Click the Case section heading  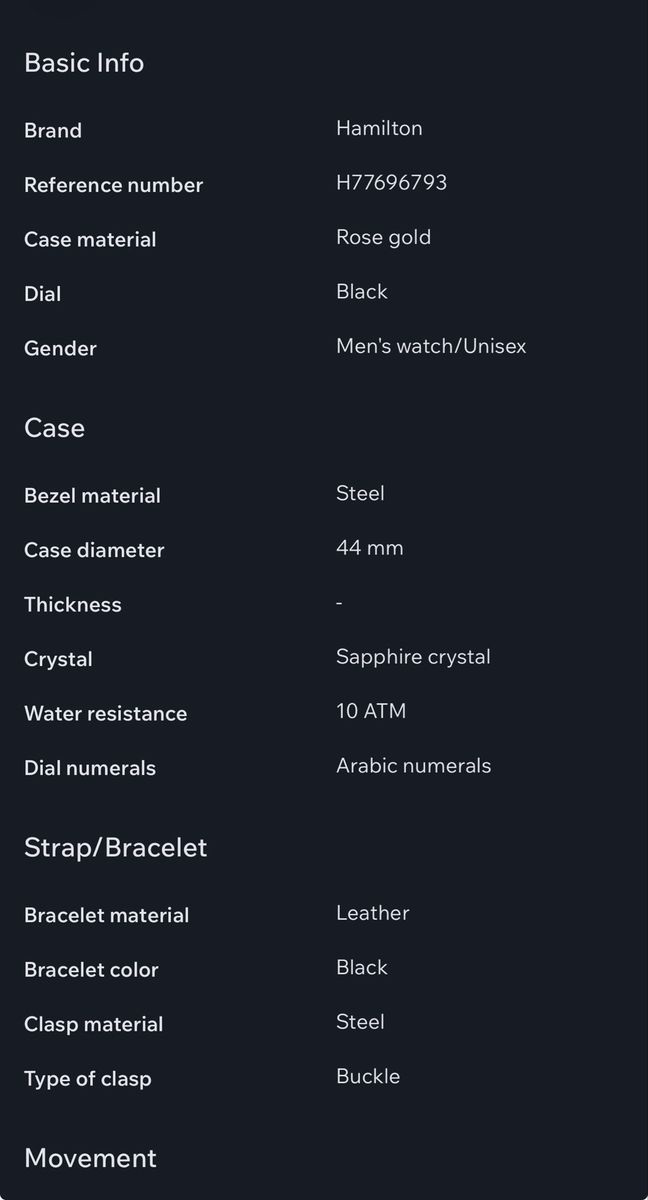point(54,428)
